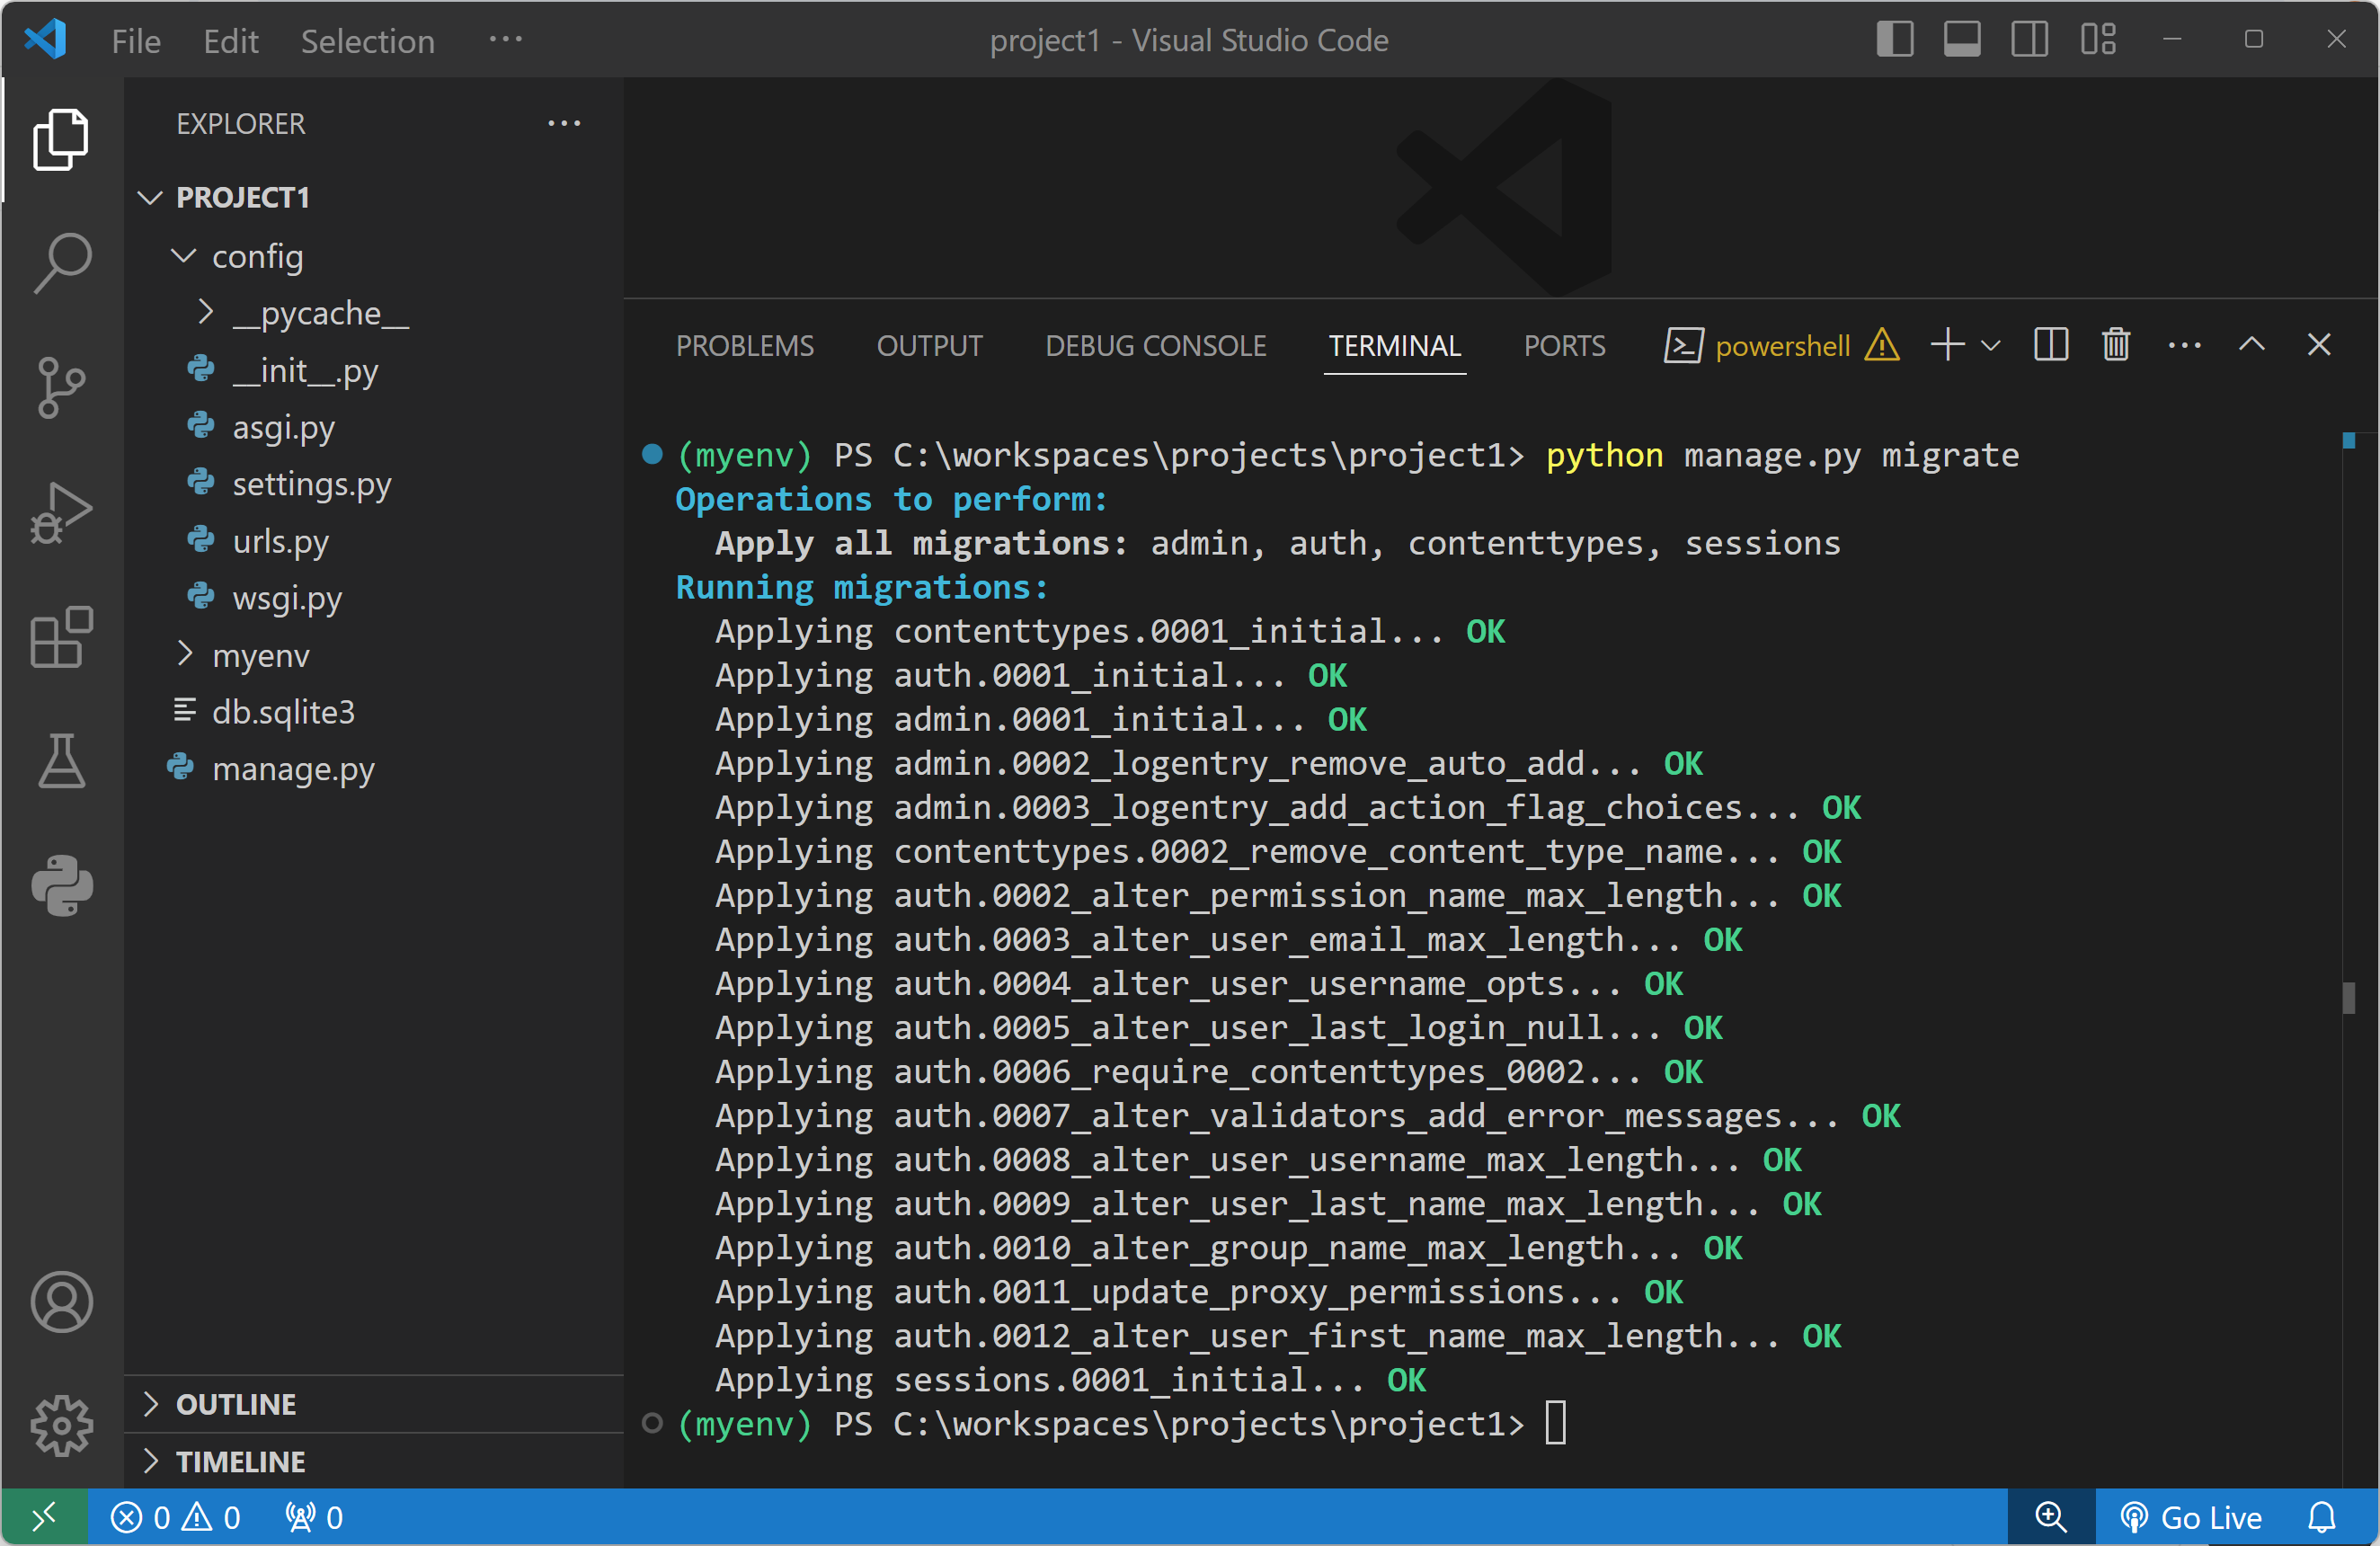Click Go Live in status bar
Viewport: 2380px width, 1546px height.
2192,1518
